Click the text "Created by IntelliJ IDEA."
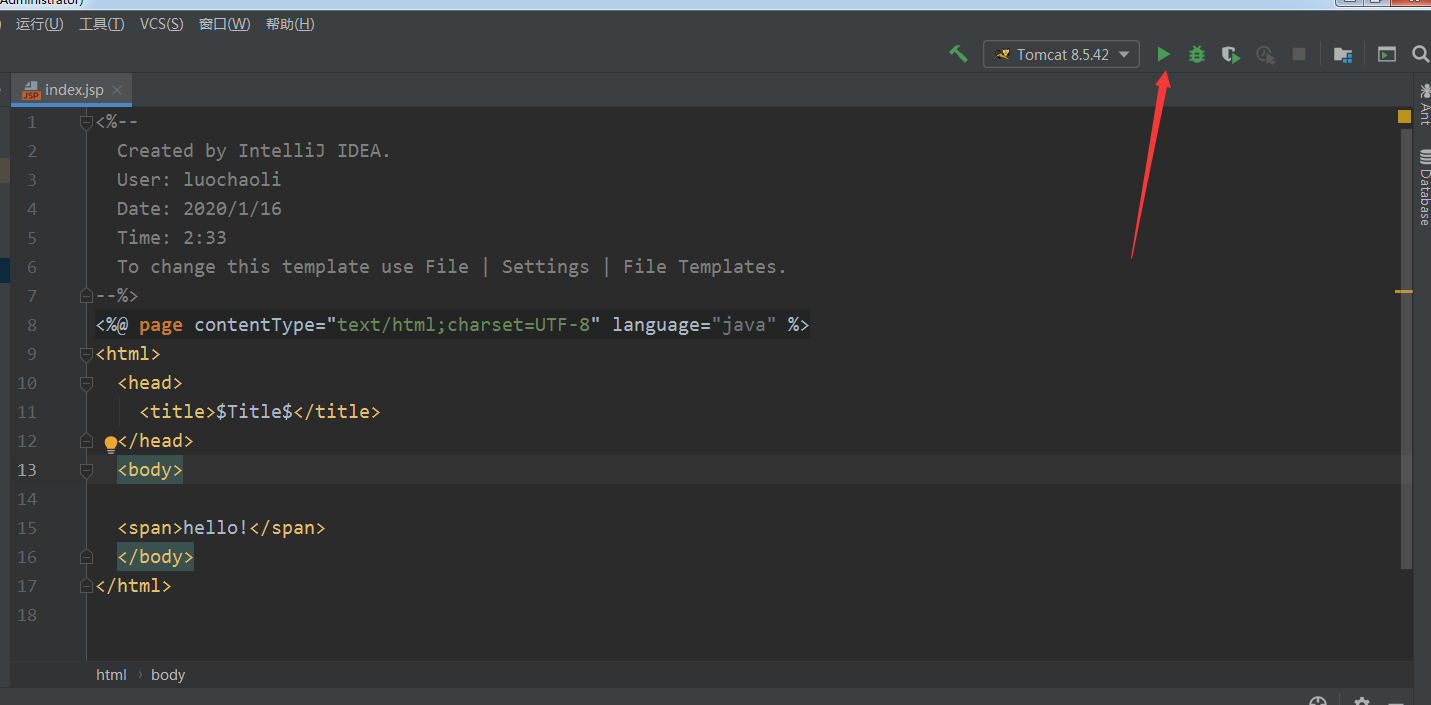The height and width of the screenshot is (705, 1431). (254, 151)
